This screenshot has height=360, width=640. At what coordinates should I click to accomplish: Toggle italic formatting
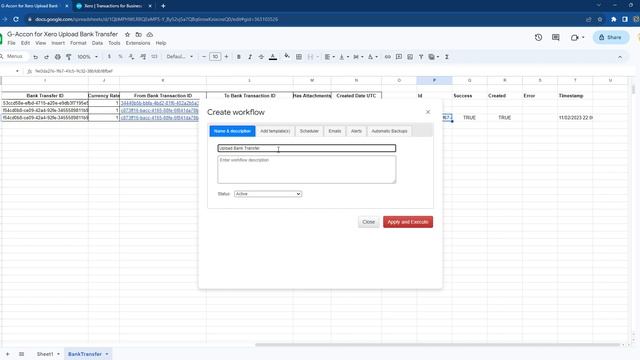[250, 57]
